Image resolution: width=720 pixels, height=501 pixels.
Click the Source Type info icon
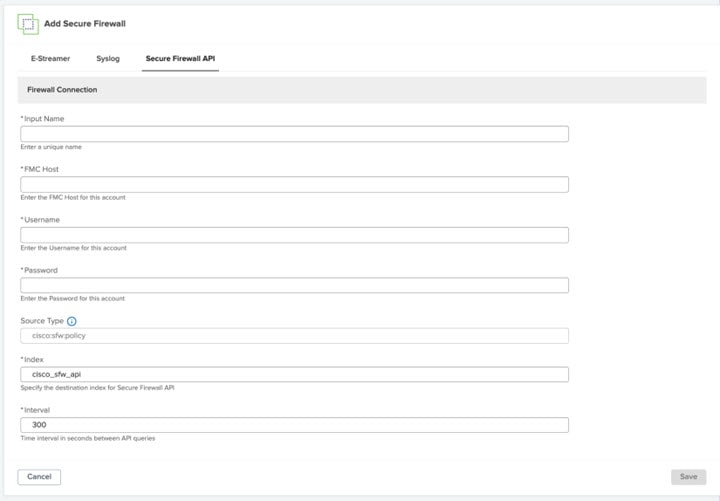(x=72, y=321)
